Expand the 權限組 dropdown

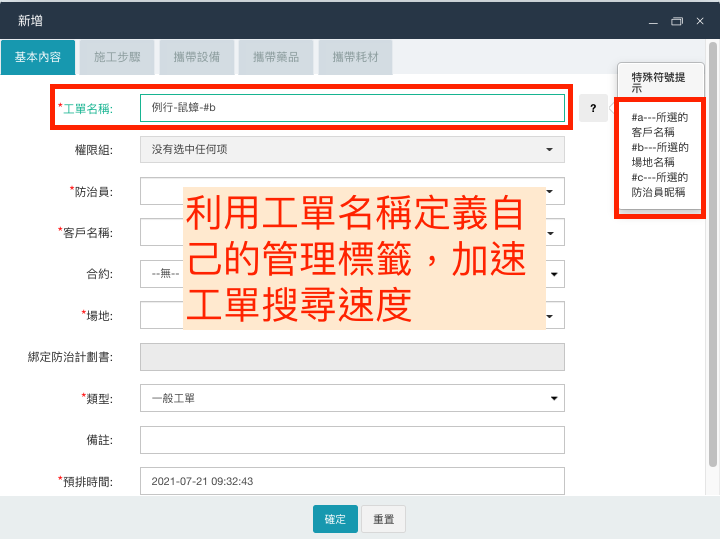click(352, 150)
